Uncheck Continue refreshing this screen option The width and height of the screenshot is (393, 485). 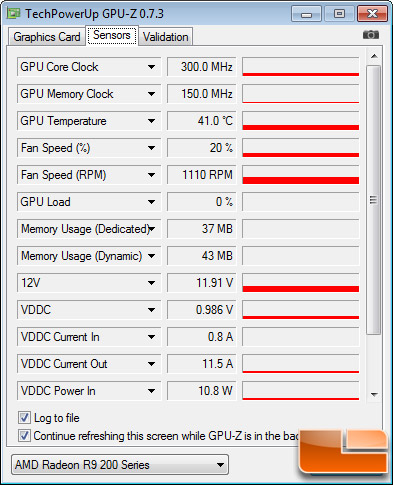[24, 436]
